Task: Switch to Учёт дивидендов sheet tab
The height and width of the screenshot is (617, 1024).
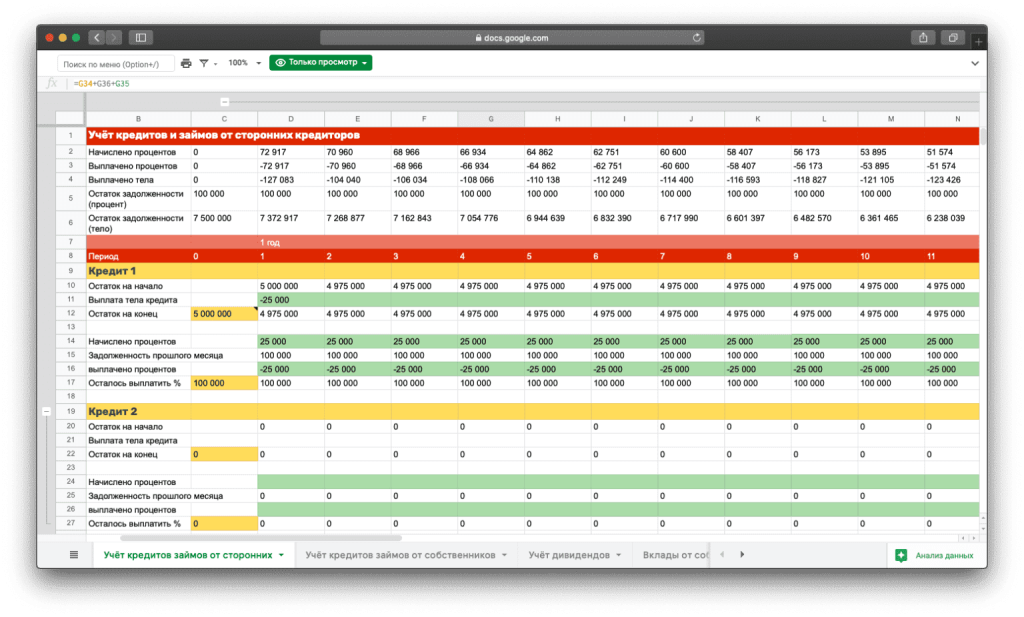Action: click(x=573, y=554)
